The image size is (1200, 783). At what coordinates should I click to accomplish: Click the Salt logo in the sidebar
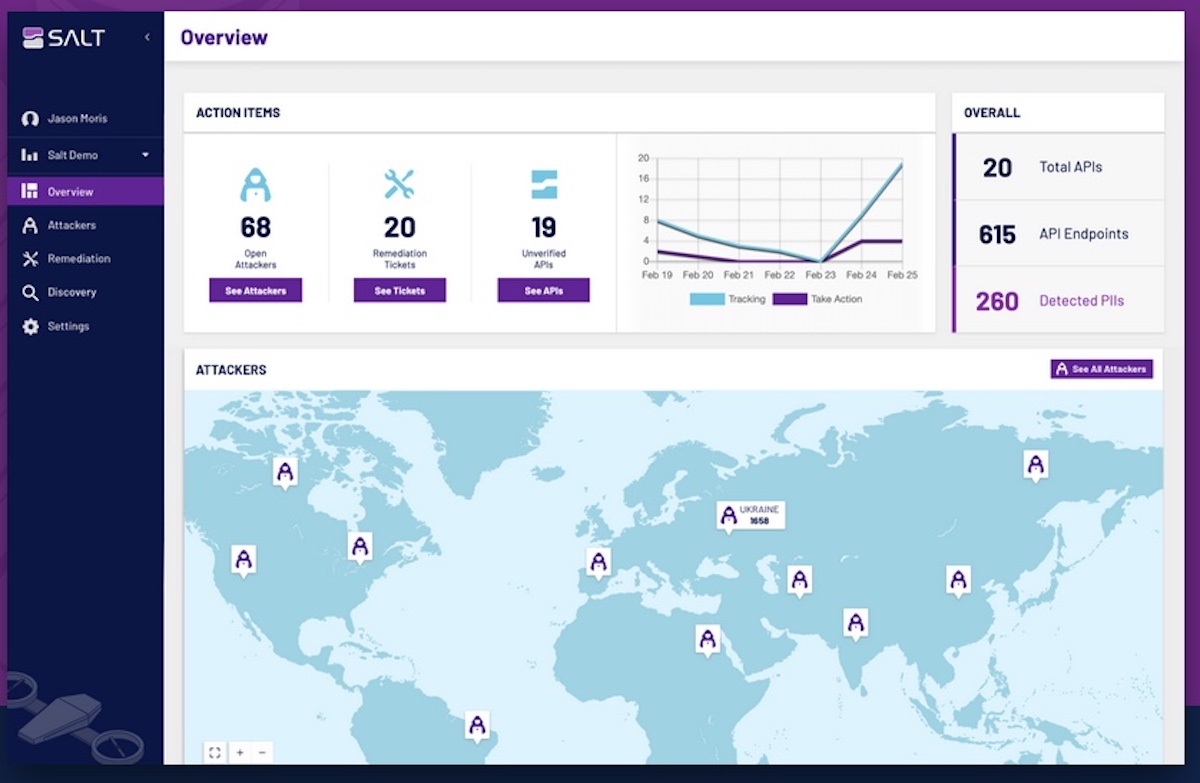pos(63,38)
